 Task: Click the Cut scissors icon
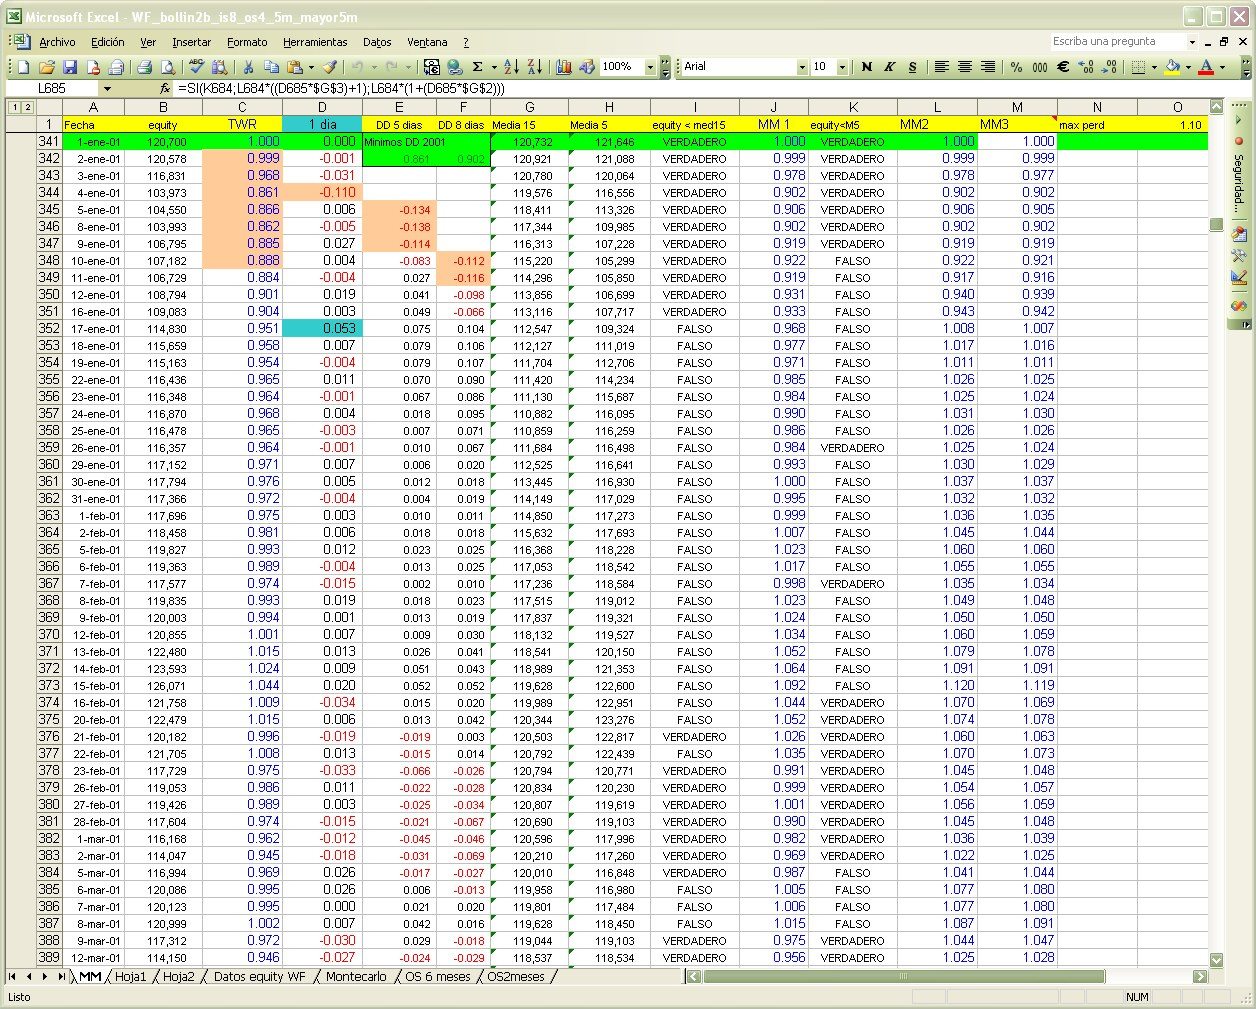(x=247, y=67)
